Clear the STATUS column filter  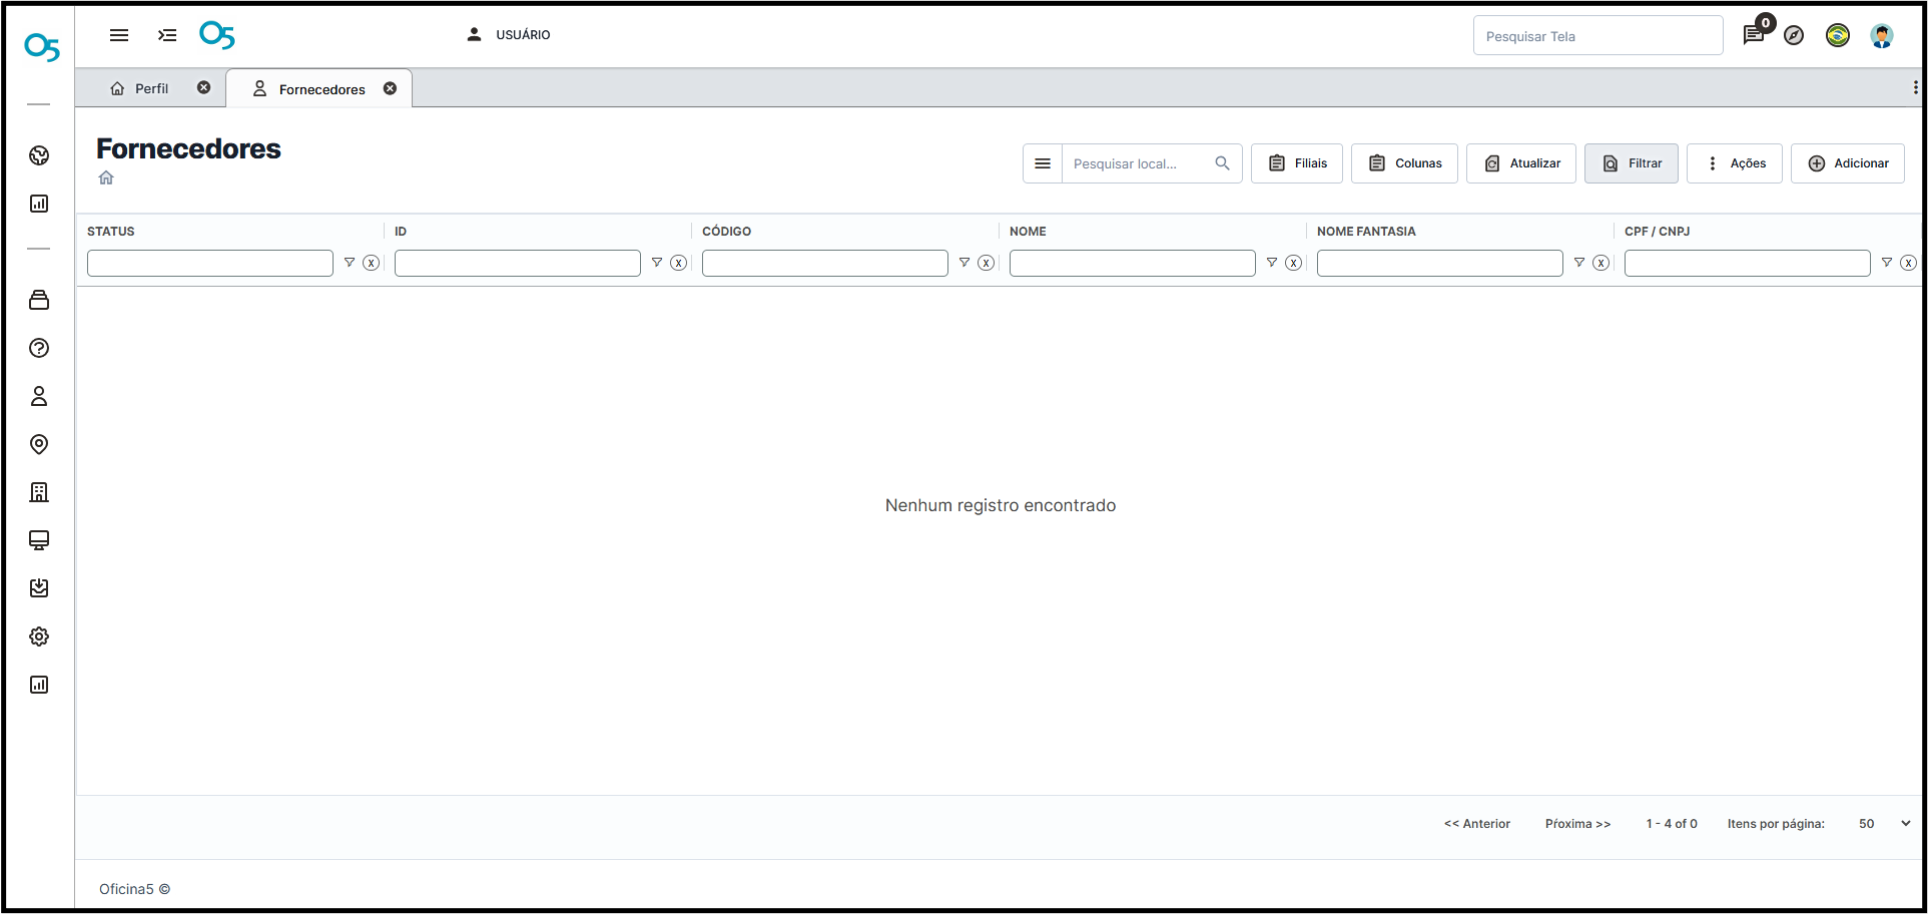click(371, 263)
